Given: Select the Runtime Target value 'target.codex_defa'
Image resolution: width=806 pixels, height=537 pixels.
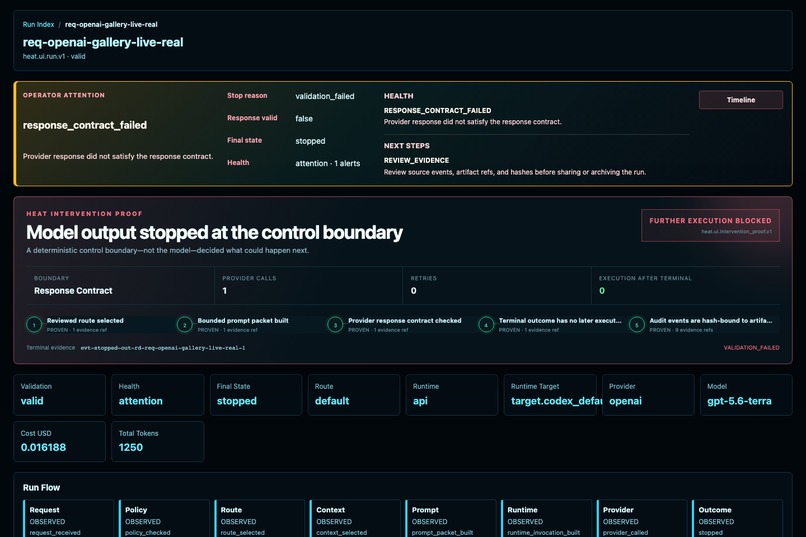Looking at the screenshot, I should 556,401.
